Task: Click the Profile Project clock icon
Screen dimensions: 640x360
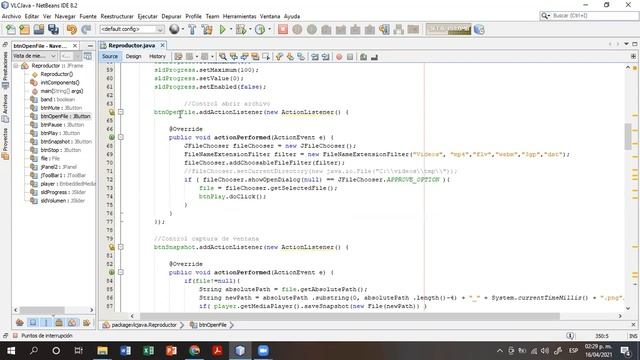Action: click(x=260, y=29)
